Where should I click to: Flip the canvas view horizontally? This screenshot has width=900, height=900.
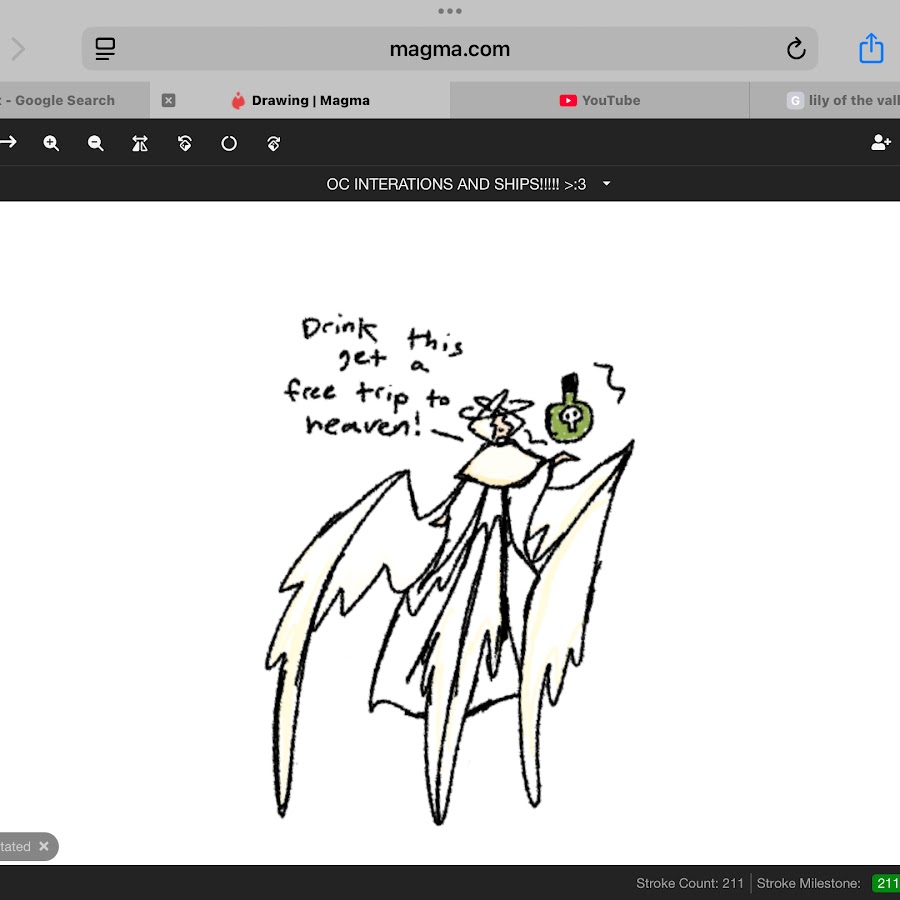point(140,143)
